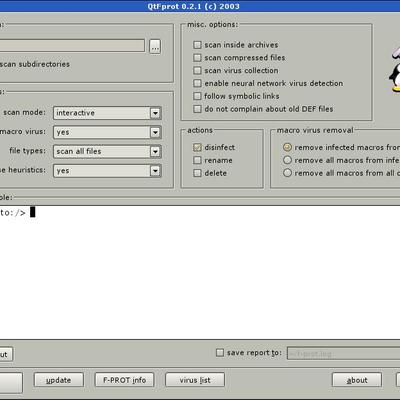Focus the console prompt area
400x400 pixels.
tap(200, 272)
